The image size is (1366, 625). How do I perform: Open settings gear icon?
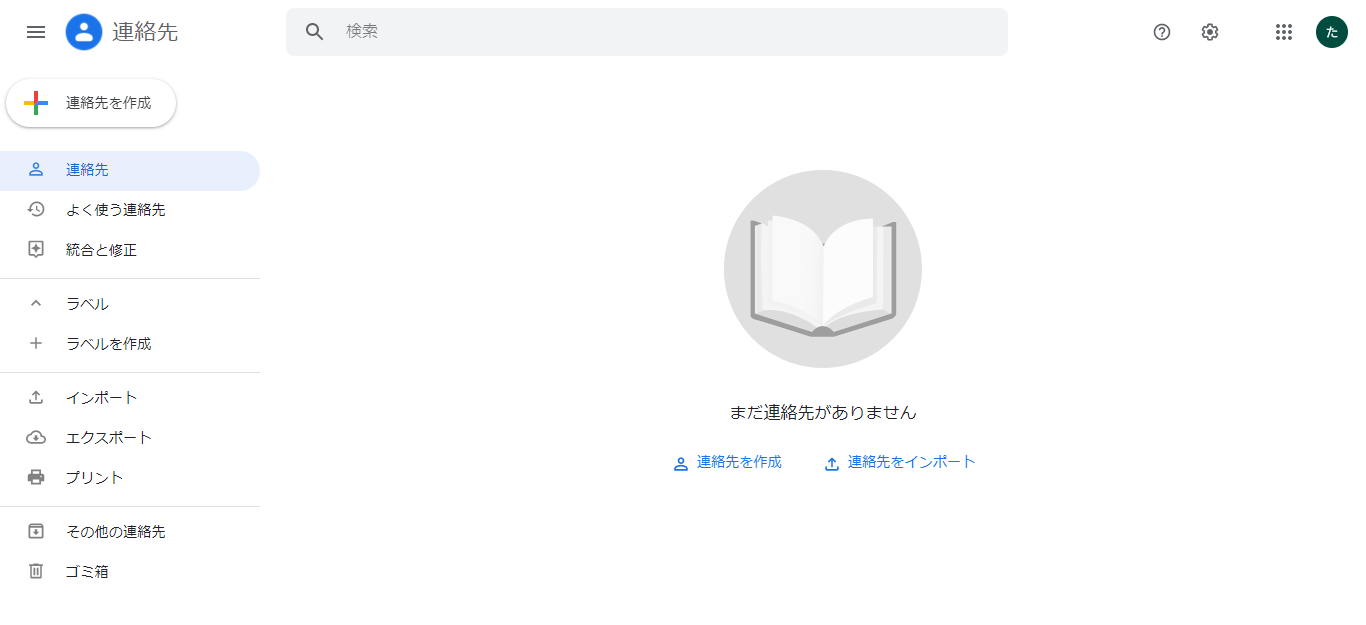pyautogui.click(x=1210, y=32)
